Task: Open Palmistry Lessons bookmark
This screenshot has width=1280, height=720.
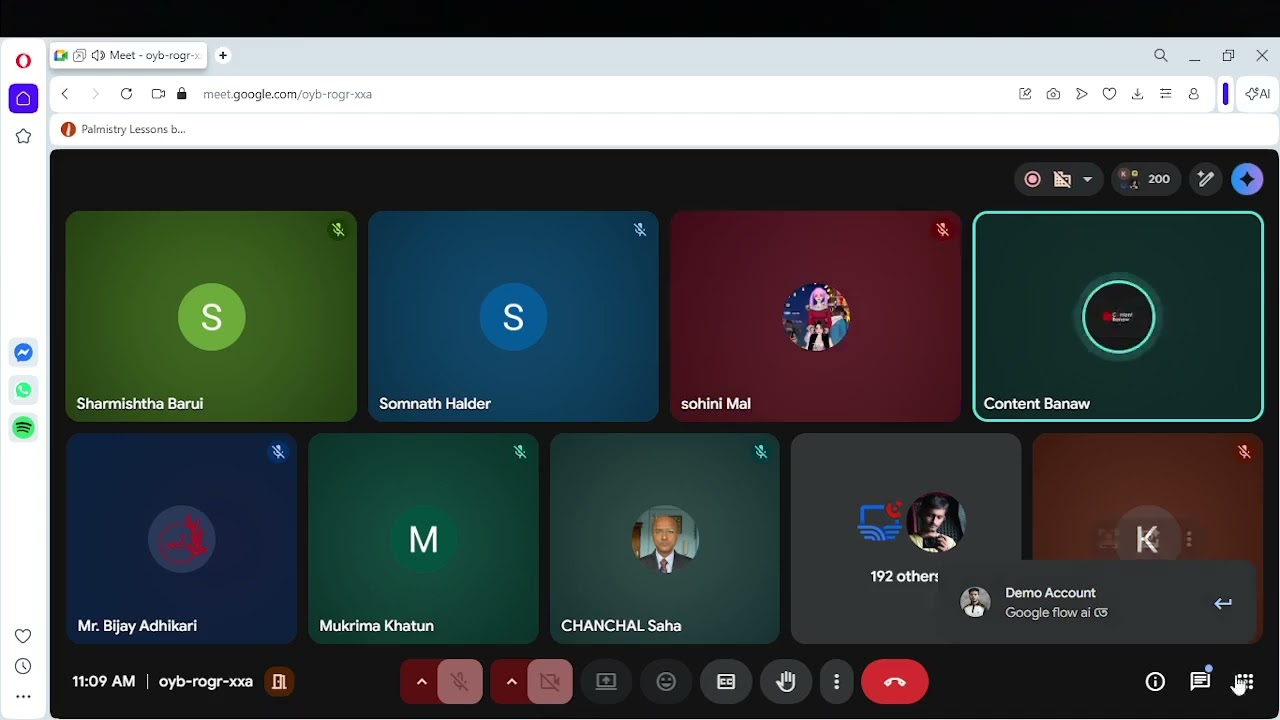Action: (124, 129)
